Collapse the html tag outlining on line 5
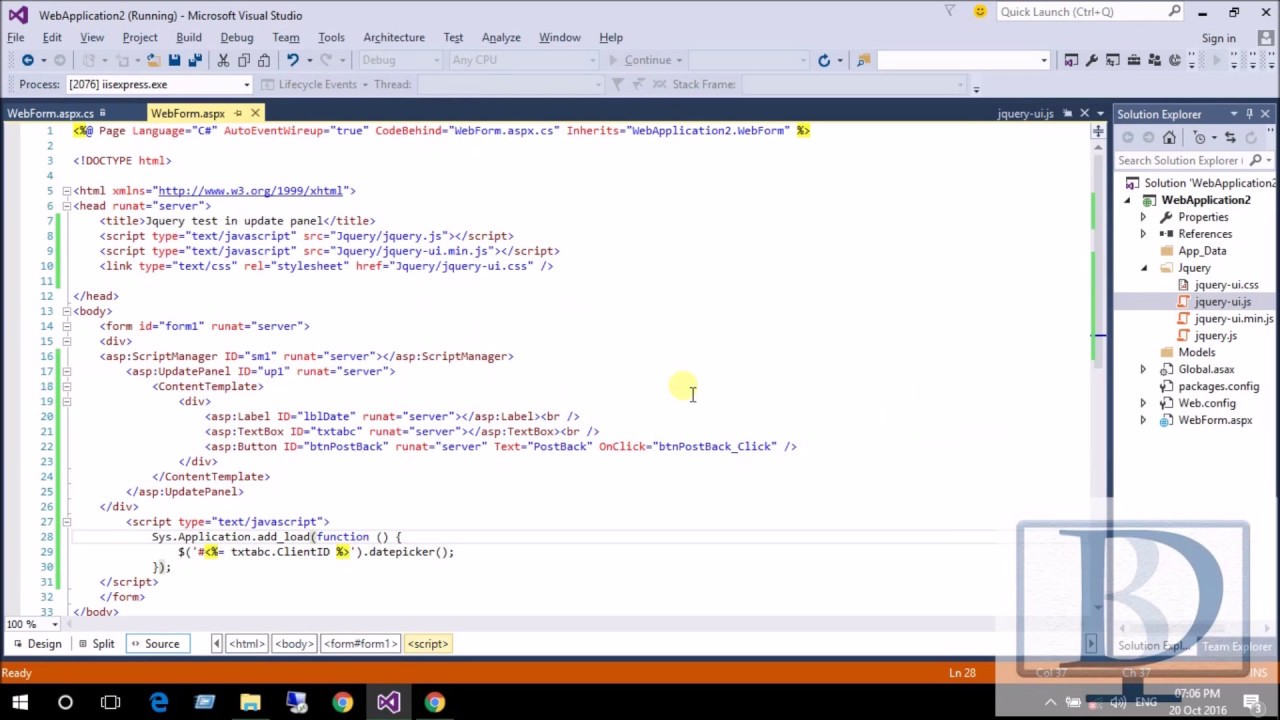 66,190
